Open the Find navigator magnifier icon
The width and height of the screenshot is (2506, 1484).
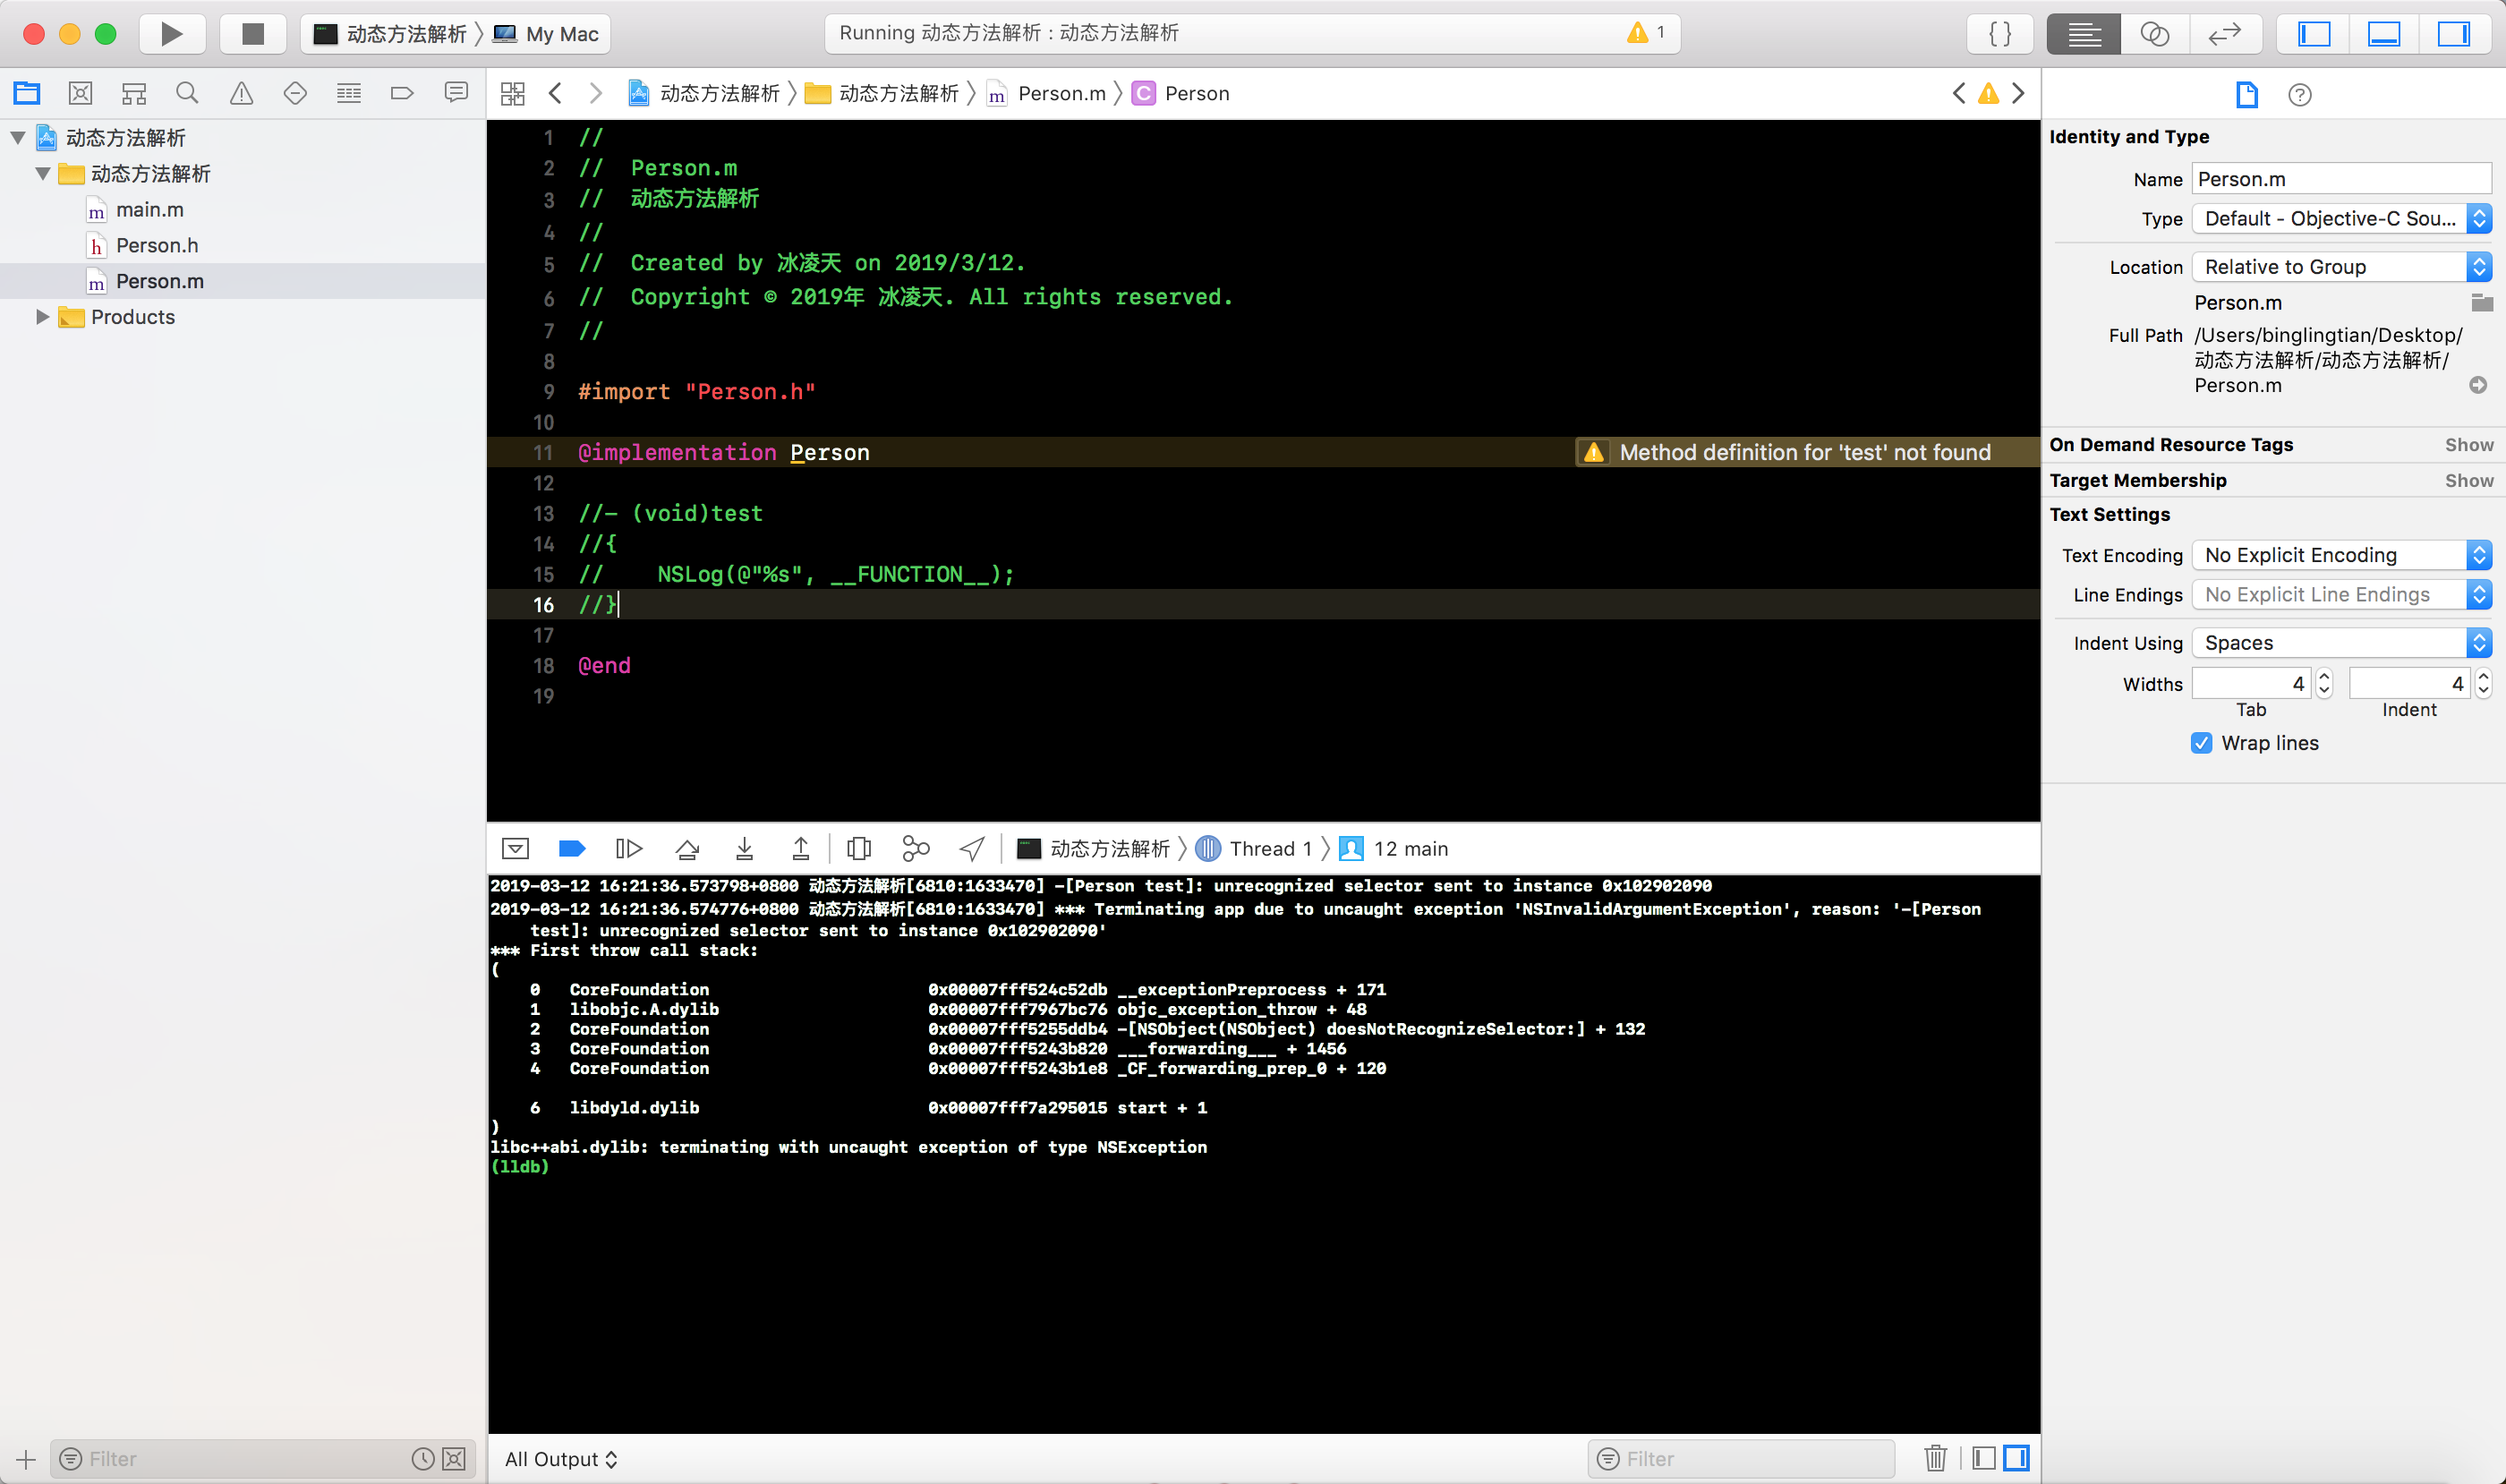point(187,93)
